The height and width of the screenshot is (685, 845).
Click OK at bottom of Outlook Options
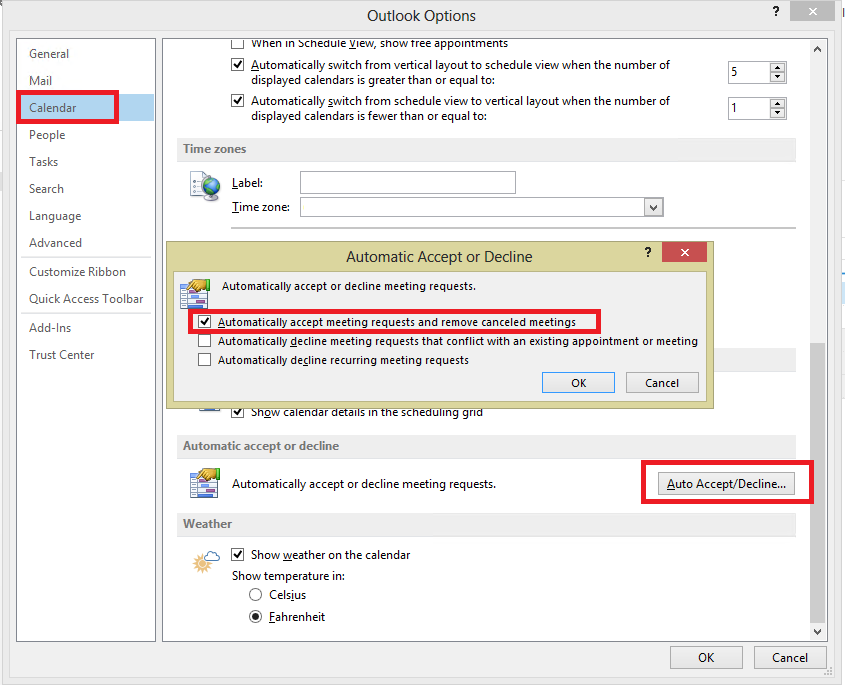[706, 658]
